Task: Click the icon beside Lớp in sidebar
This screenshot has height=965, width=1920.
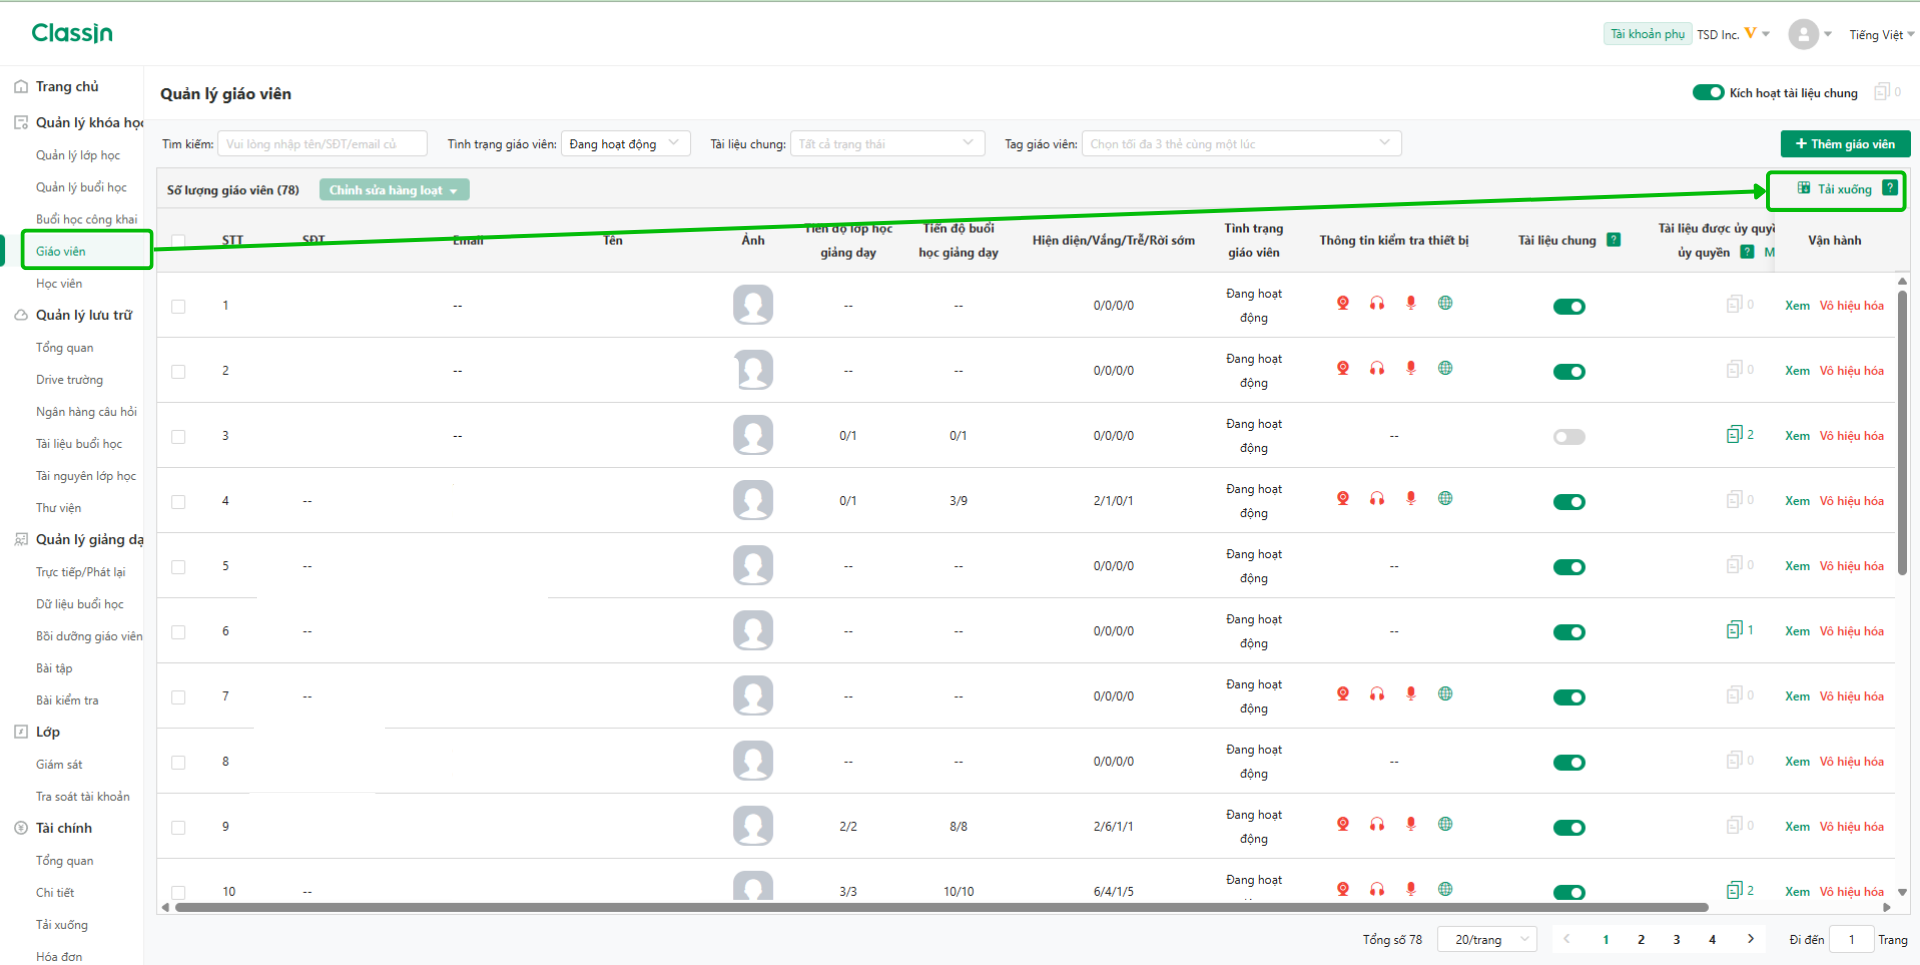Action: click(21, 732)
